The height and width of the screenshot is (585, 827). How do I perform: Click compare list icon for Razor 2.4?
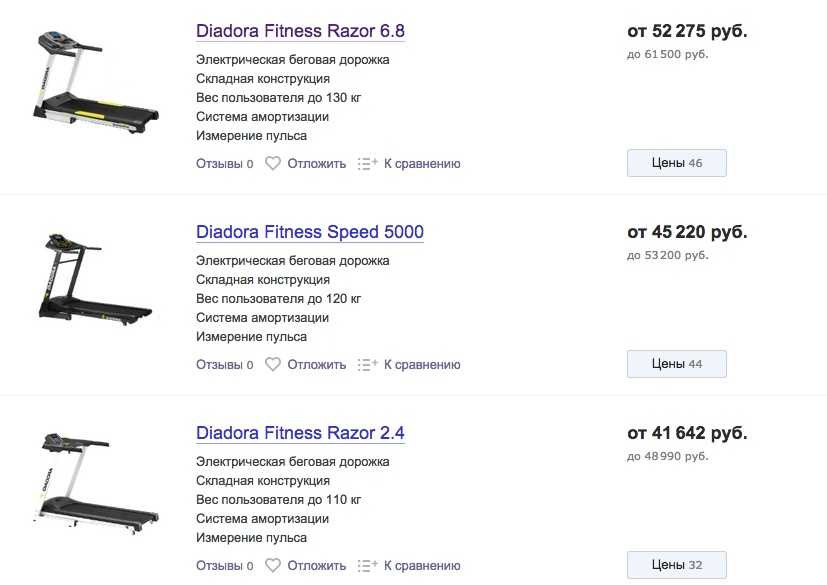click(x=368, y=566)
